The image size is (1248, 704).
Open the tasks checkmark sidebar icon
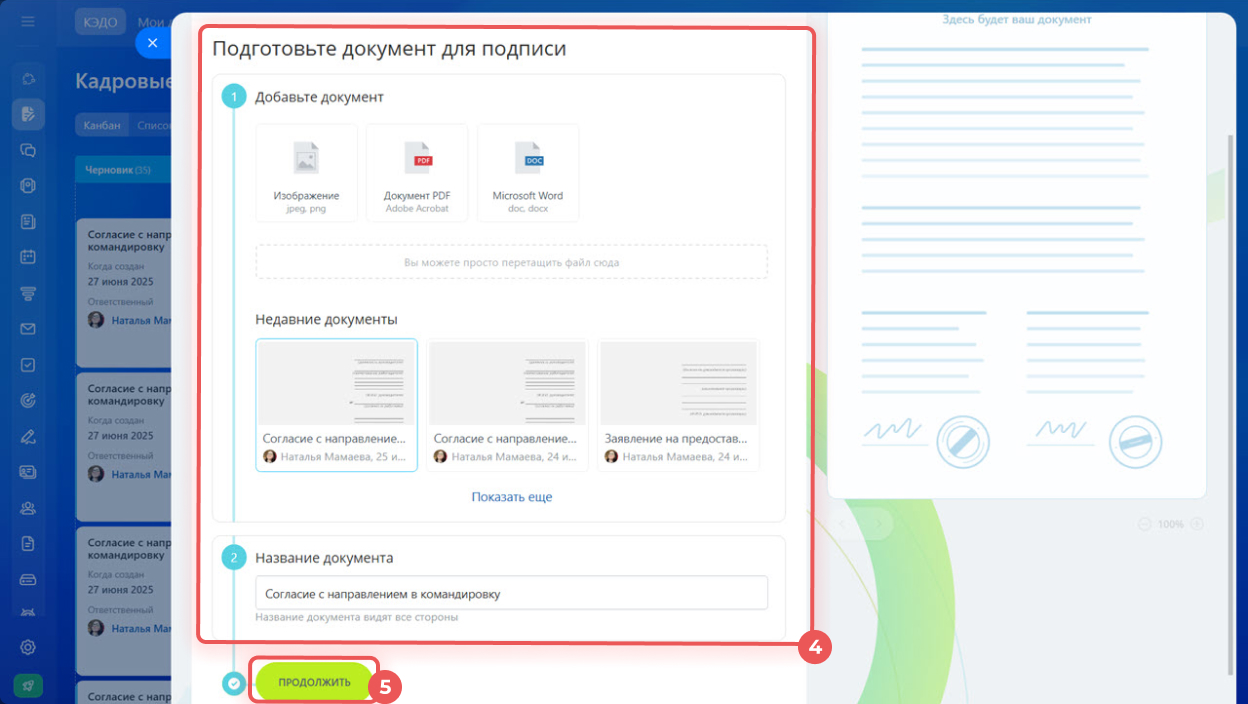28,365
